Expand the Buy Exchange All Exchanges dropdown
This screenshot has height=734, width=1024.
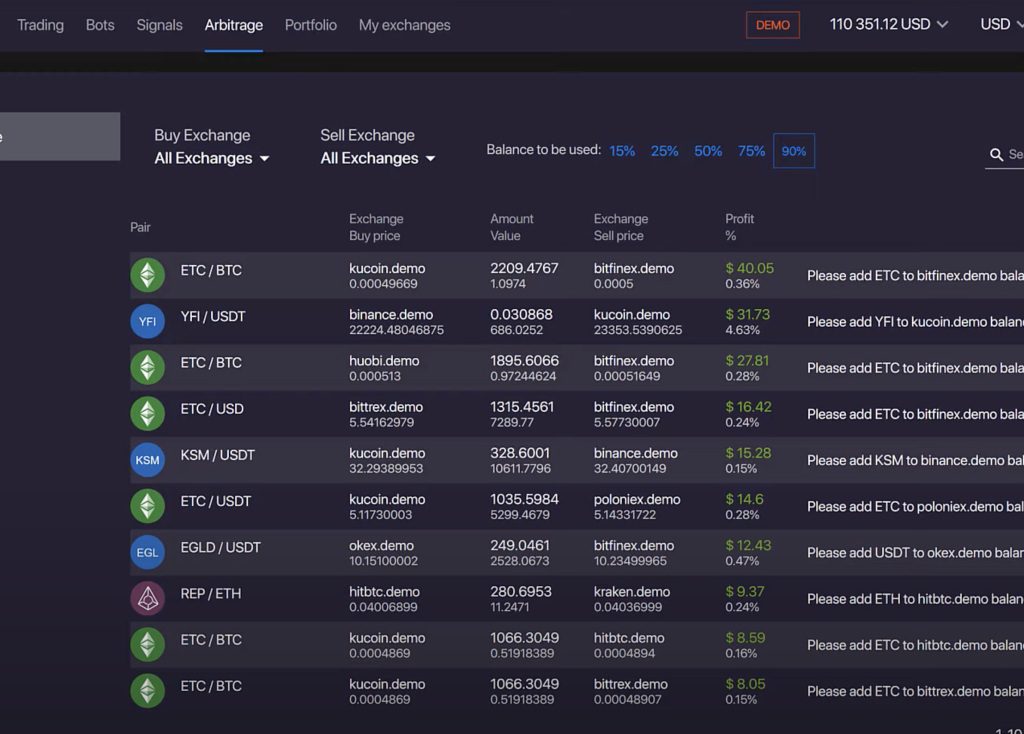212,158
